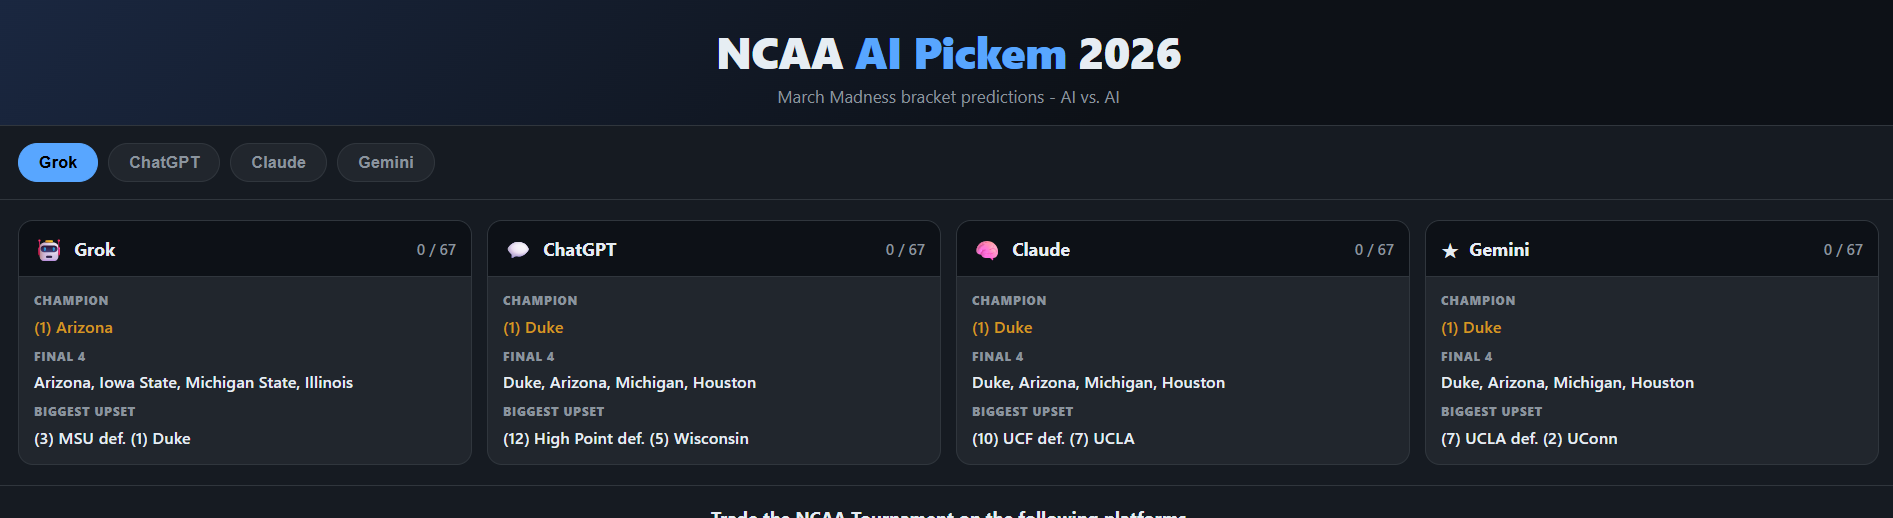Click ChatGPT's High Point def. Wisconsin upset

click(x=625, y=439)
